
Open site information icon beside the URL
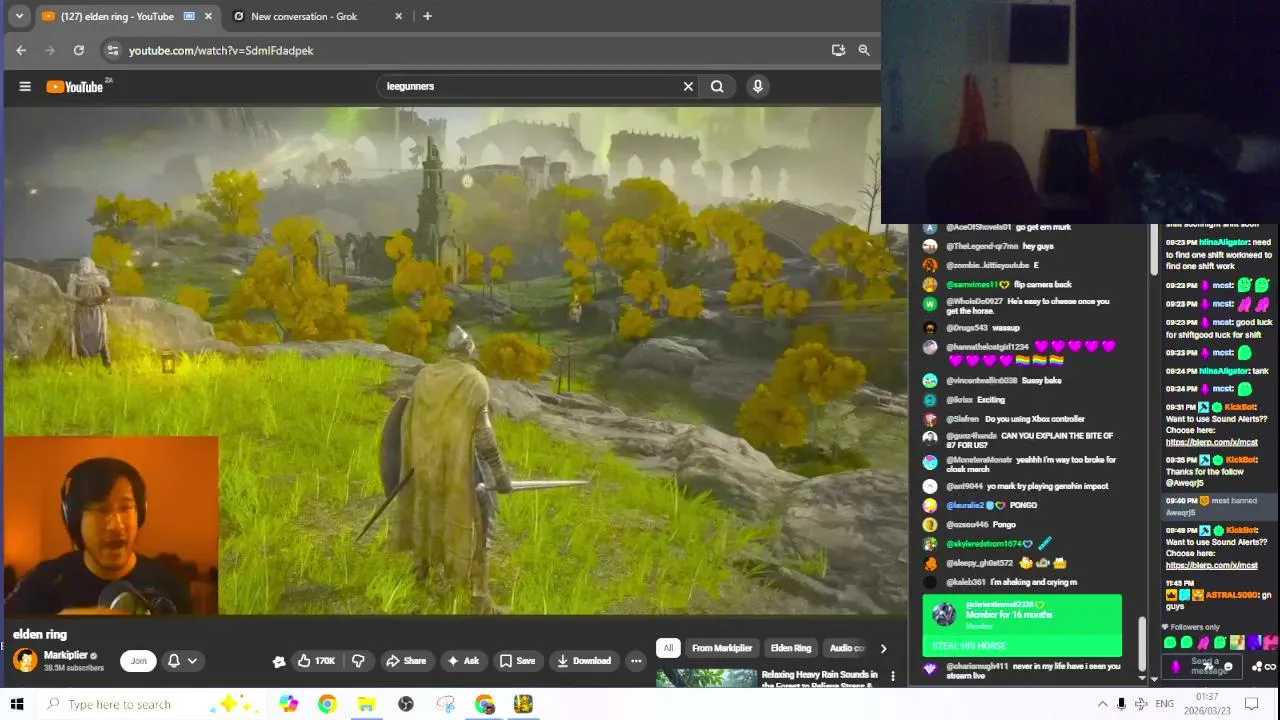(x=113, y=50)
